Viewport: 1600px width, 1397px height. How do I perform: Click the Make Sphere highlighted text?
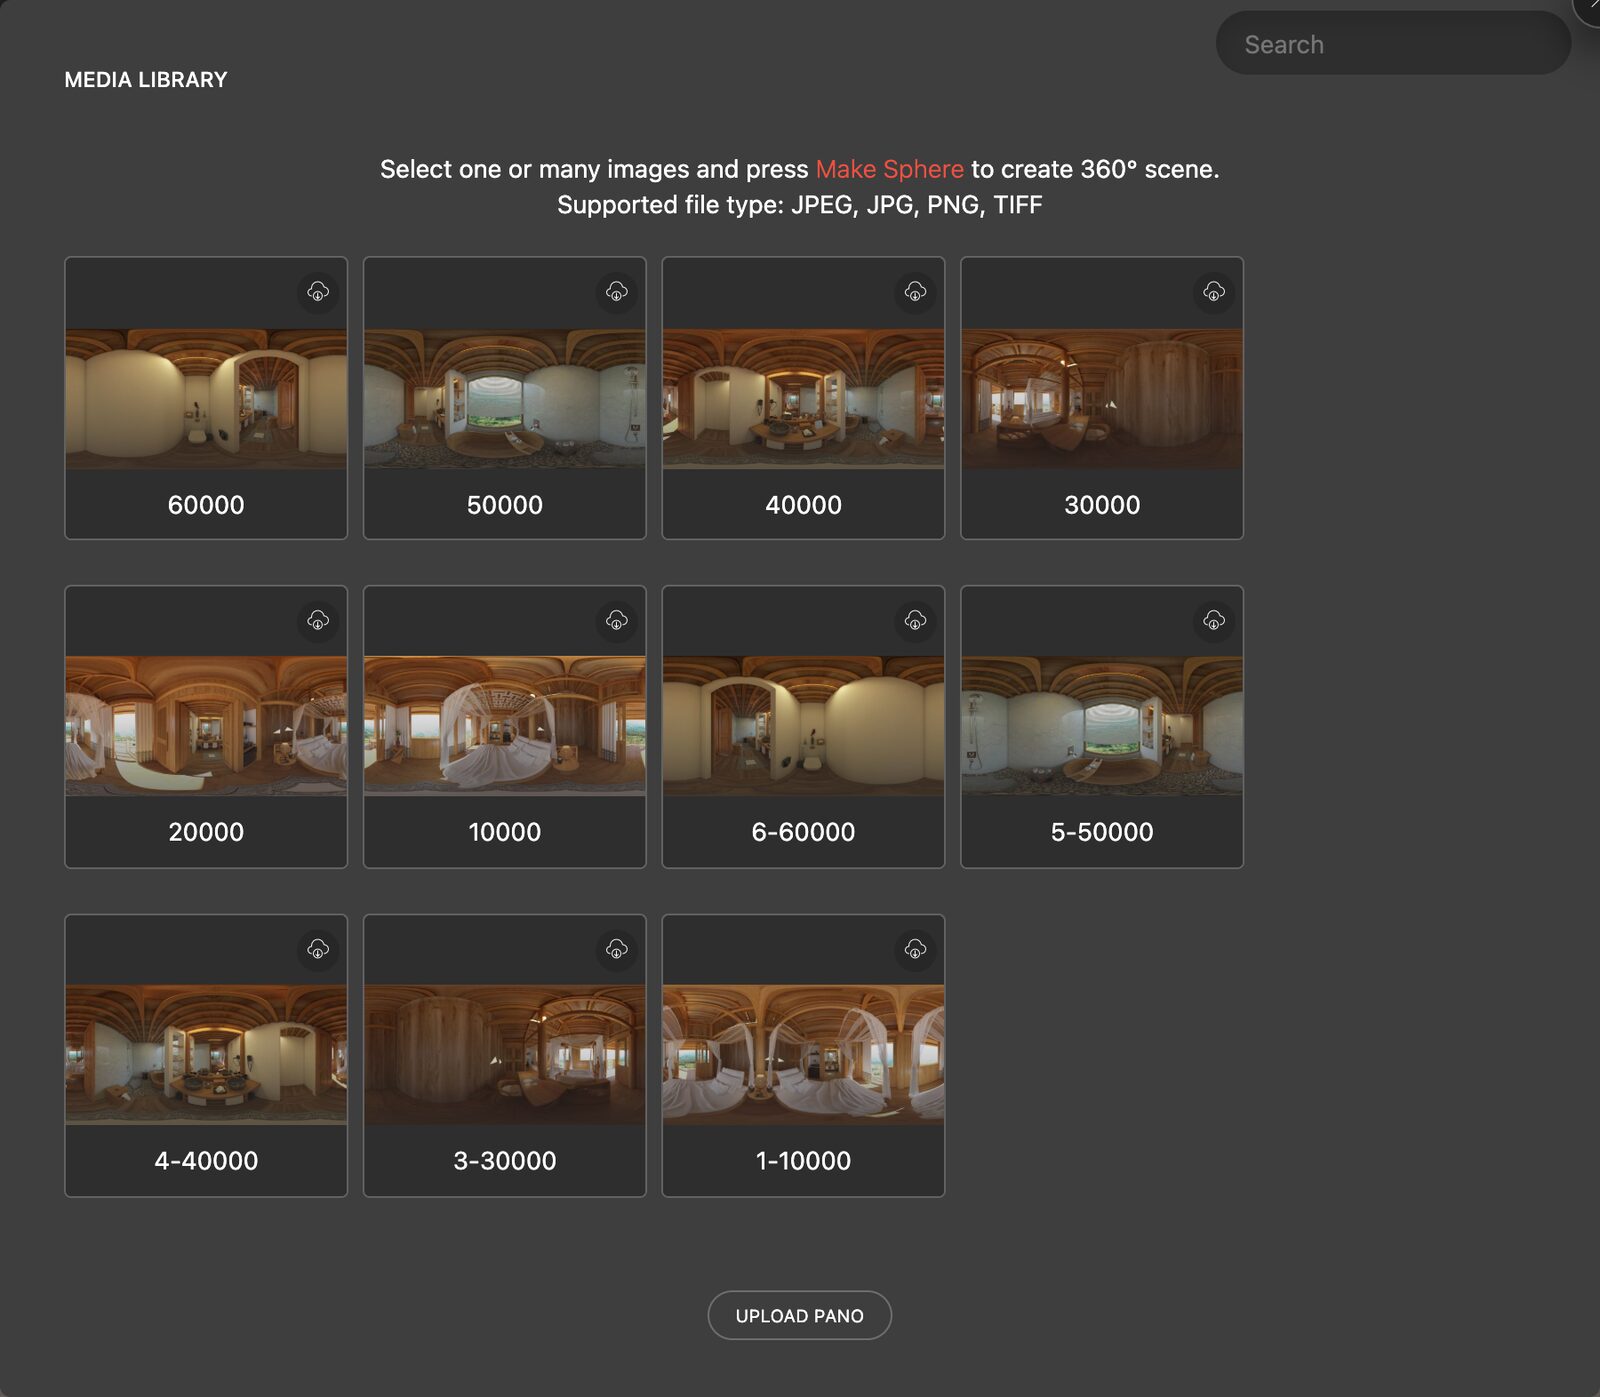click(890, 169)
